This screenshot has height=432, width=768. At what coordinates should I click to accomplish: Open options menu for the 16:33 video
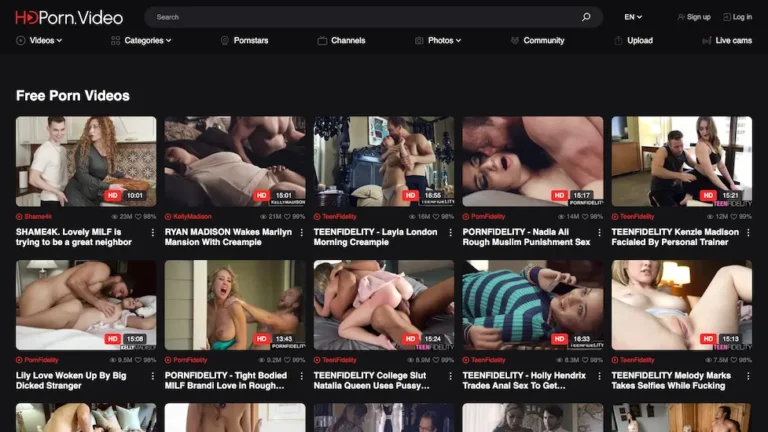pyautogui.click(x=600, y=376)
